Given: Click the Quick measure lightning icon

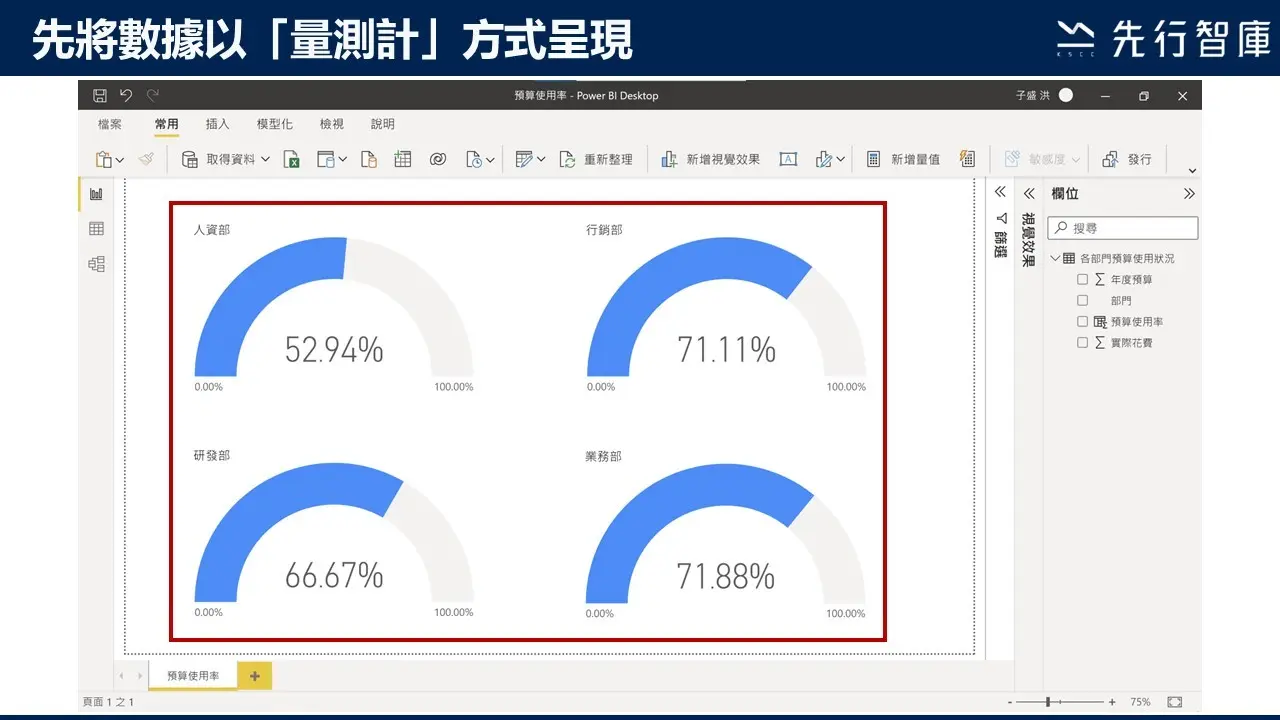Looking at the screenshot, I should tap(967, 159).
